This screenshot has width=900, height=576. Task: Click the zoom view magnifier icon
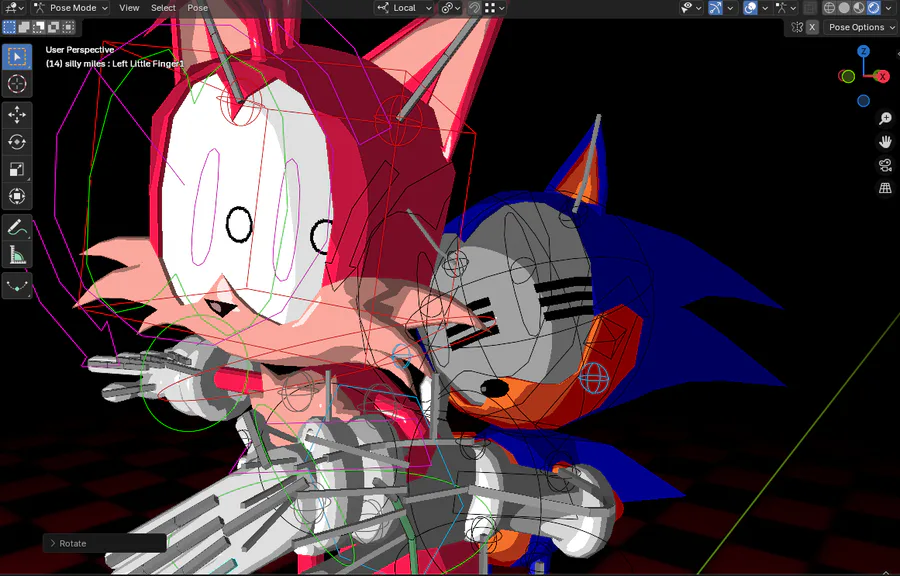click(885, 118)
